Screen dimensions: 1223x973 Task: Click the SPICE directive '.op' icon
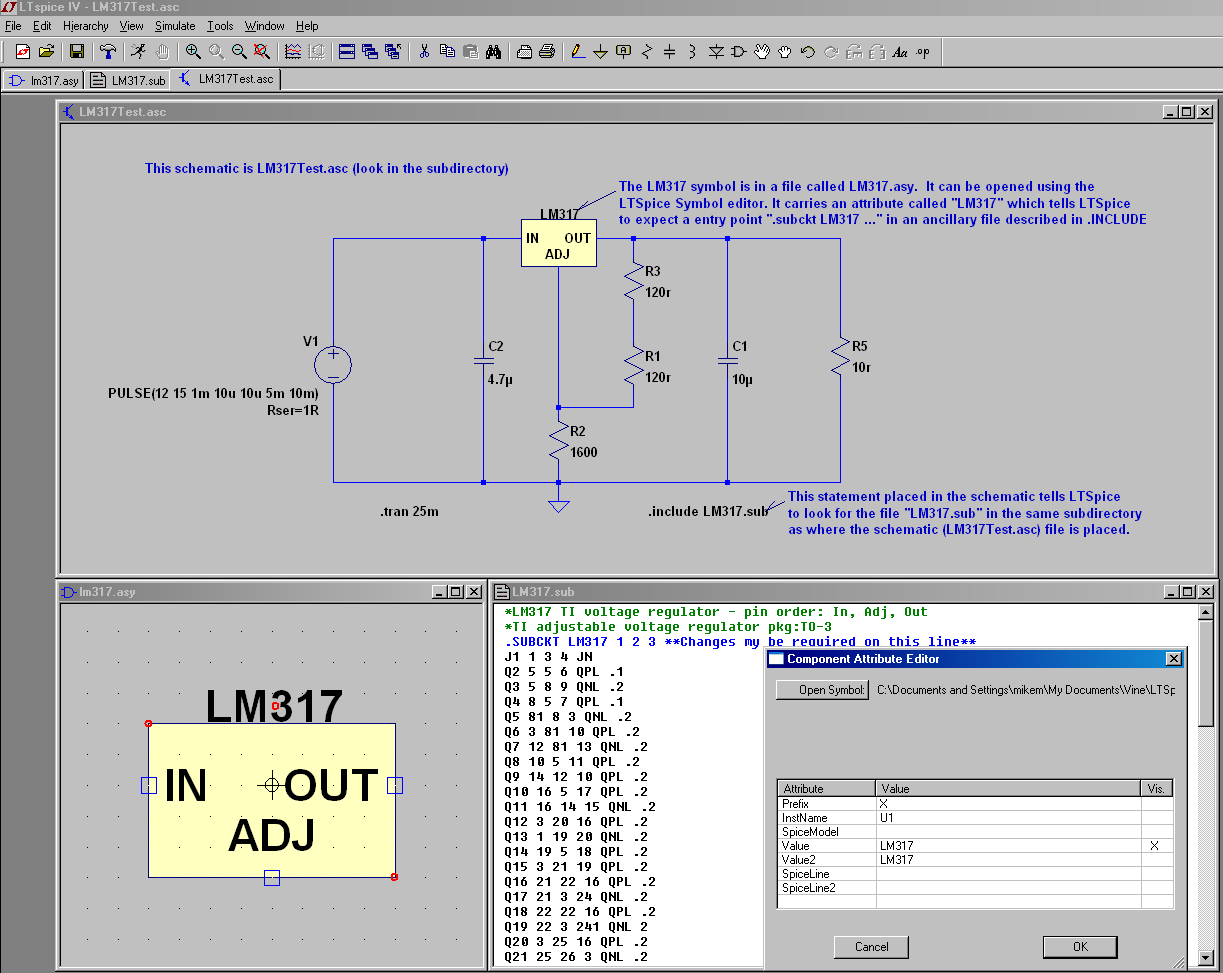923,52
